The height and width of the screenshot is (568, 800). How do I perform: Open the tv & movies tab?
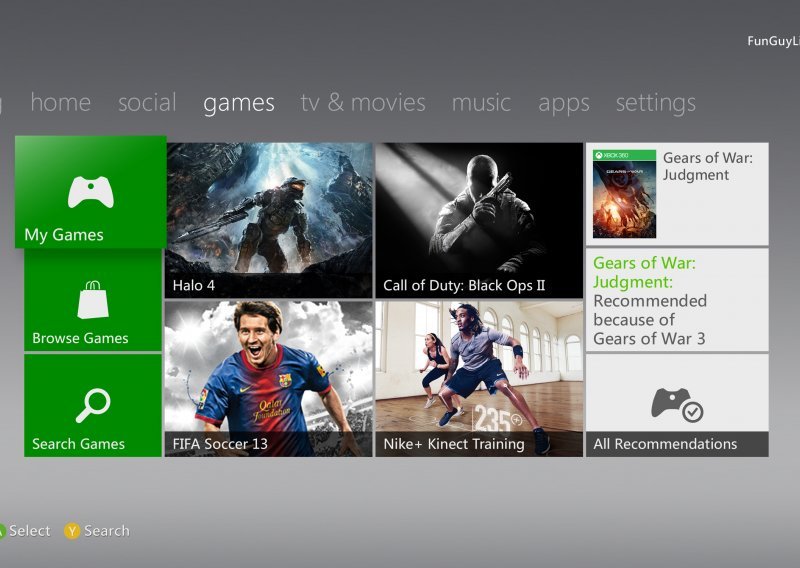pos(363,103)
